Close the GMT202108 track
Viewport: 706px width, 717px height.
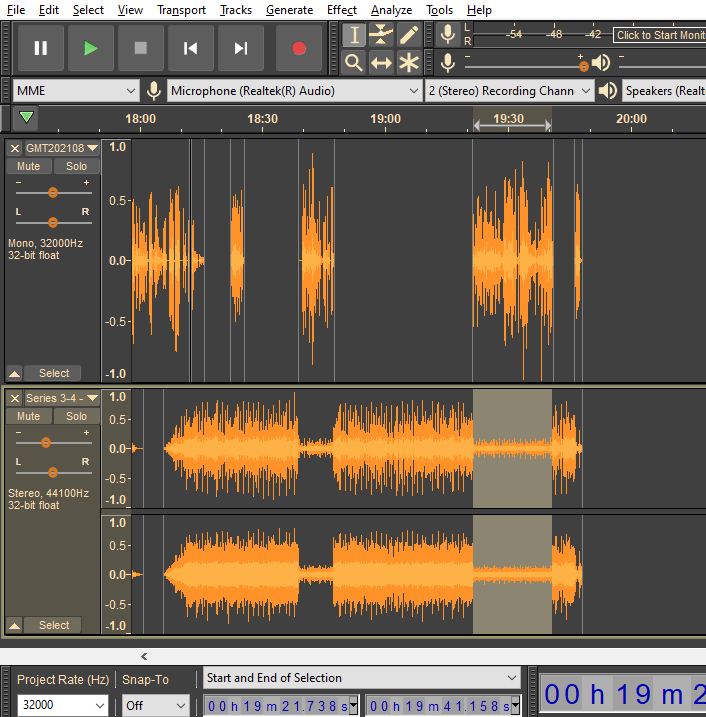[x=15, y=149]
